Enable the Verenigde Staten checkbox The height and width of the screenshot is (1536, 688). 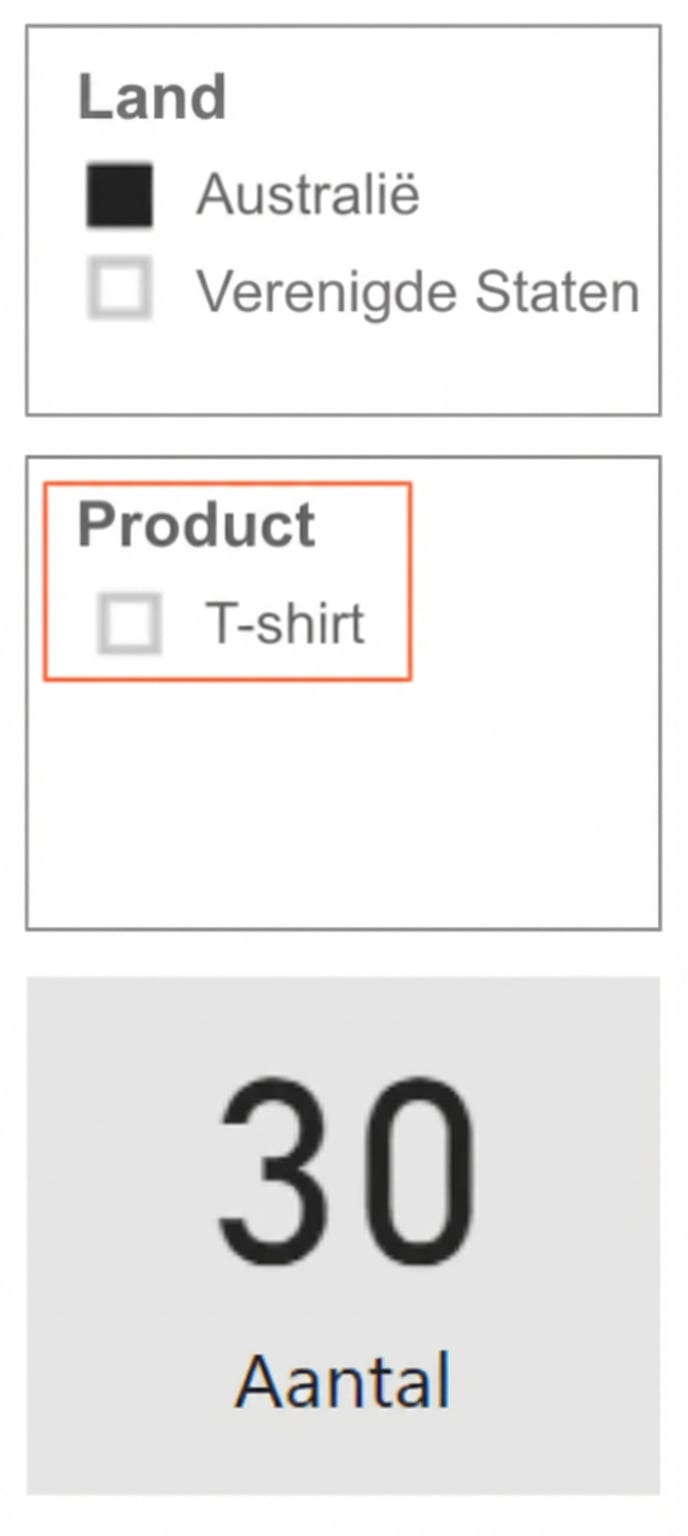120,288
